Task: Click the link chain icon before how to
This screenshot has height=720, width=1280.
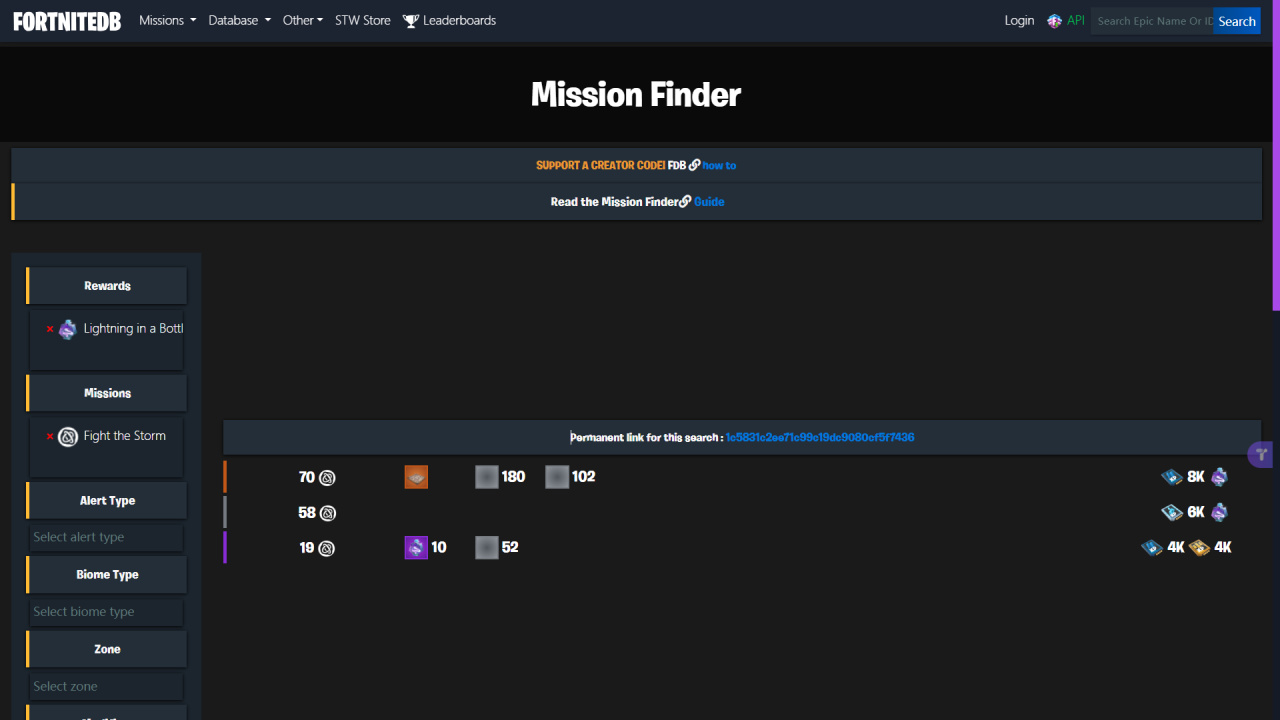Action: point(694,166)
